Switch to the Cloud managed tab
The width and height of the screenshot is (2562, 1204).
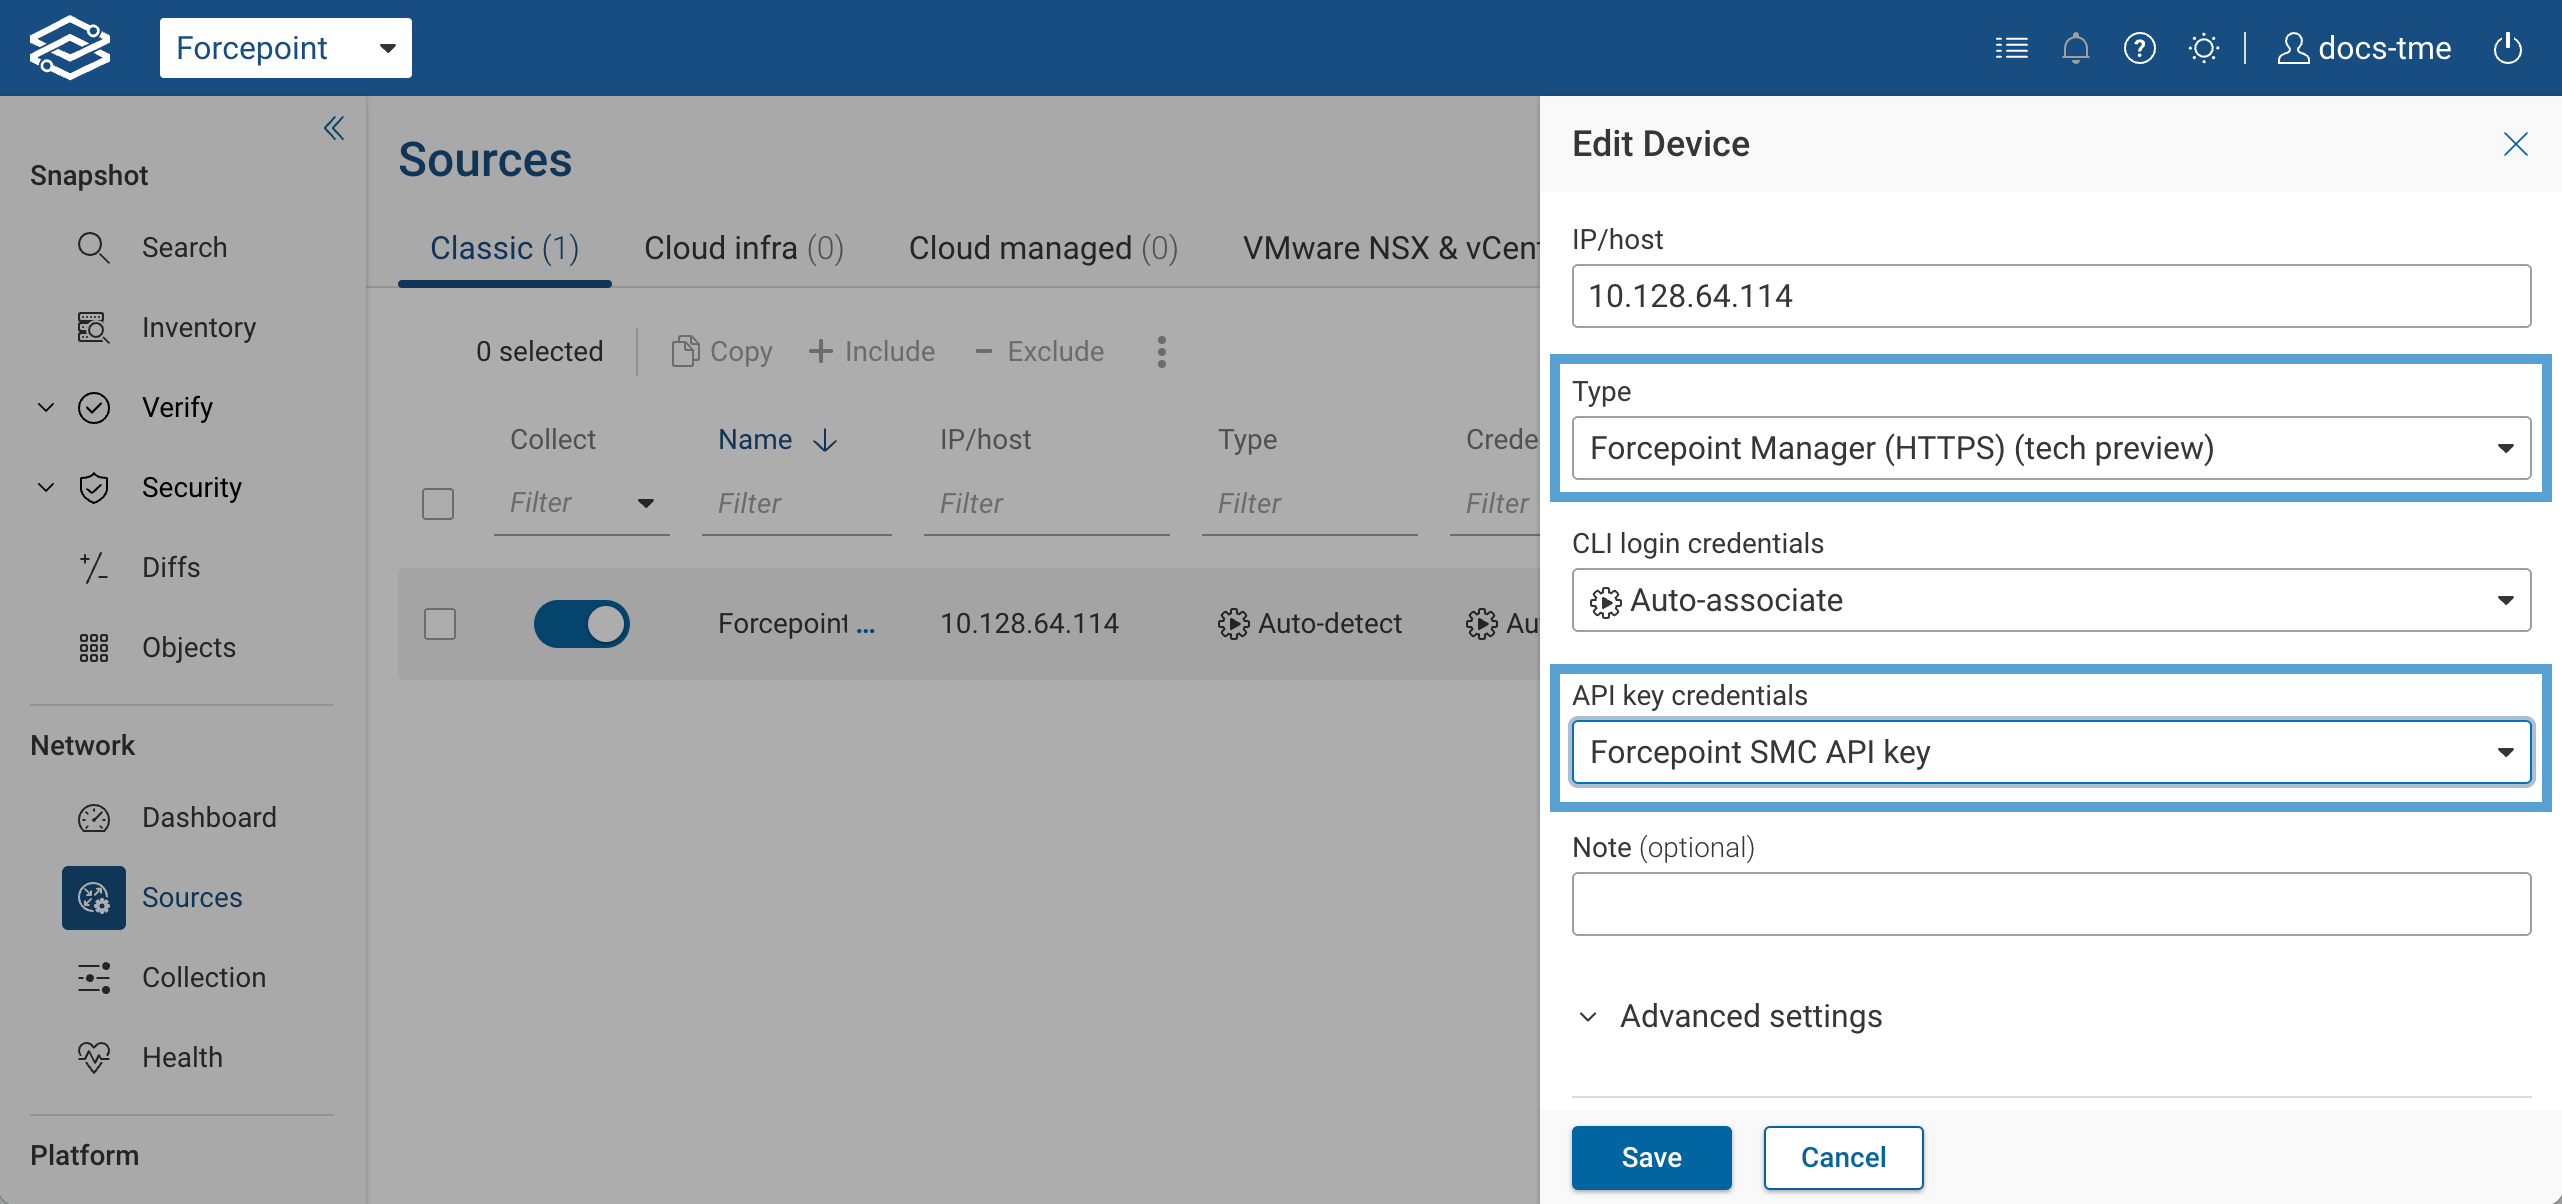coord(1043,248)
